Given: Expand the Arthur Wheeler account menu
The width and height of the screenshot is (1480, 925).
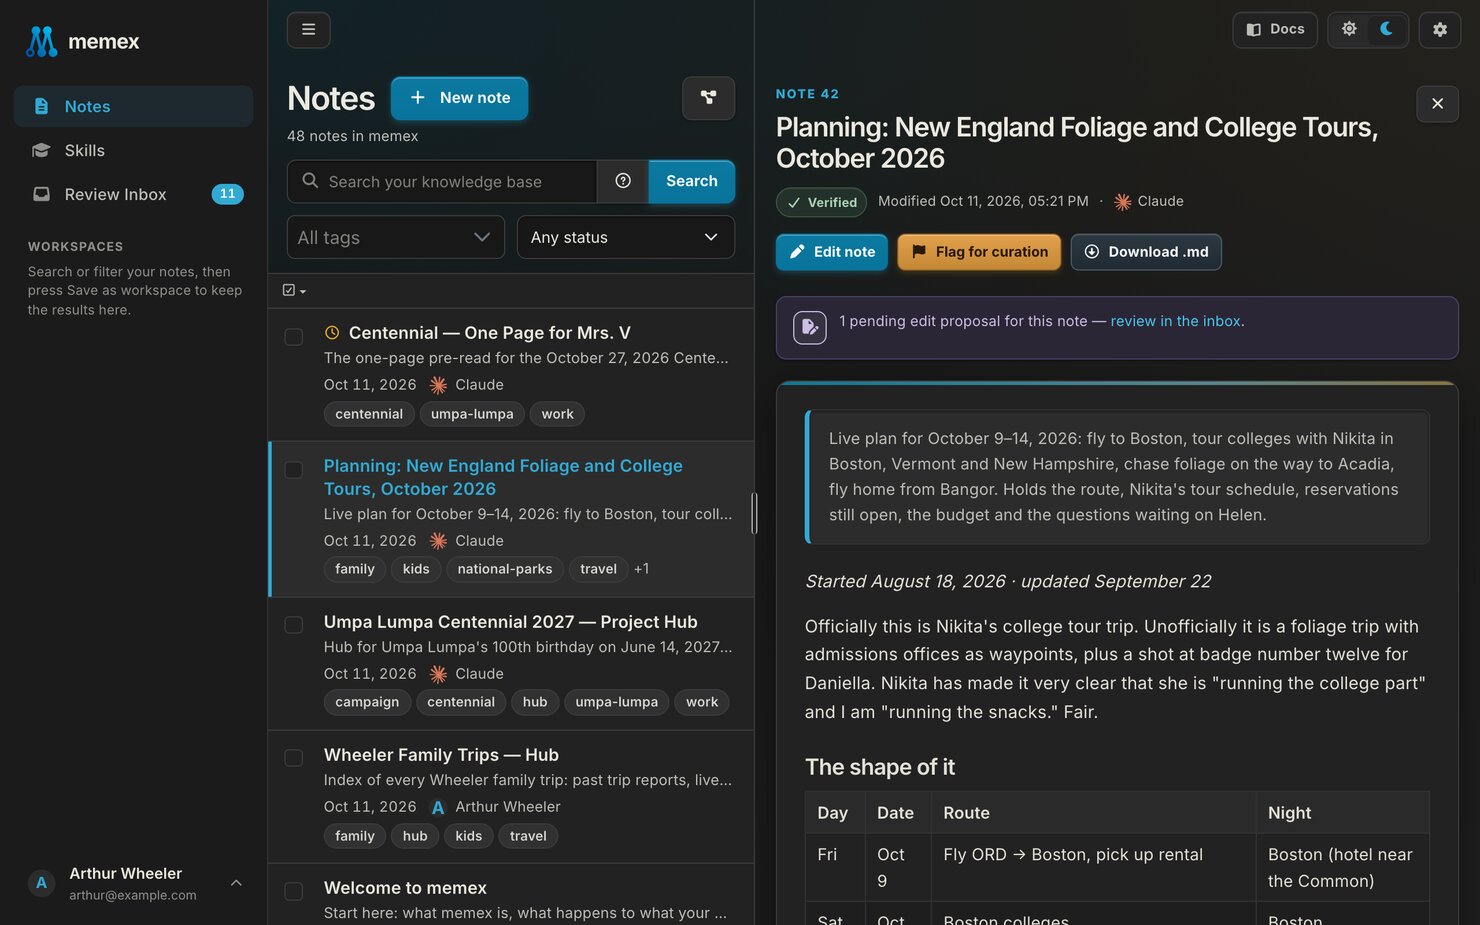Looking at the screenshot, I should coord(236,883).
